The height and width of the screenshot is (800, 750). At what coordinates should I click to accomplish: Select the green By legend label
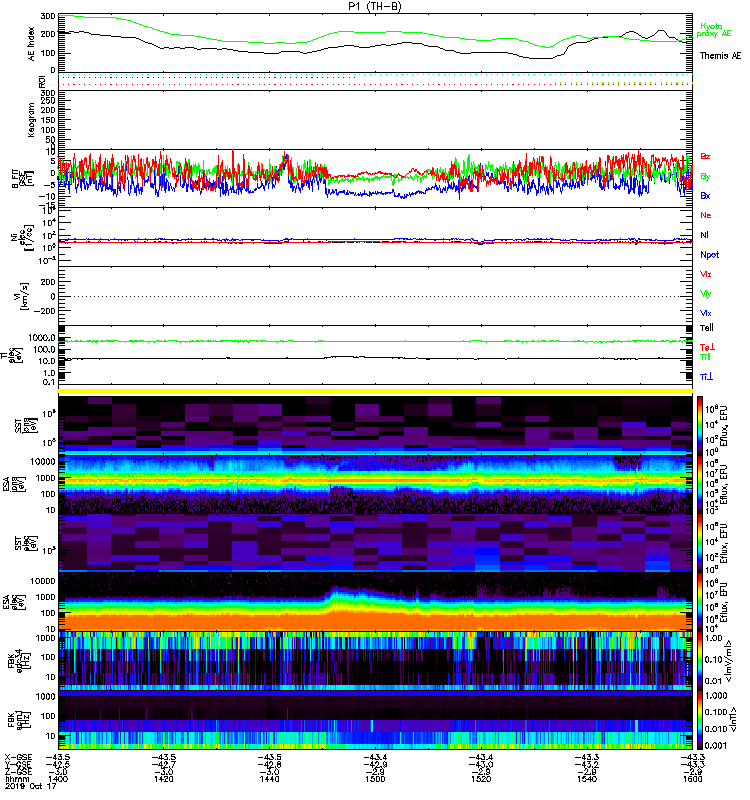pyautogui.click(x=705, y=177)
